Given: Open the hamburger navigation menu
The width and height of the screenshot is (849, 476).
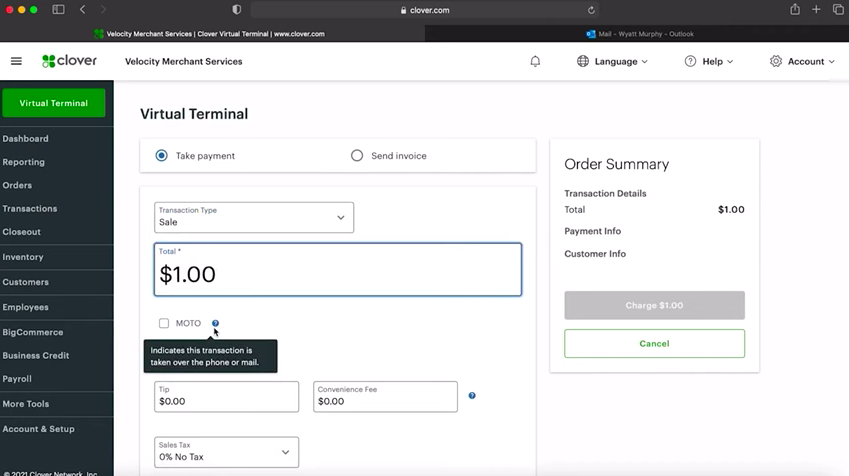Looking at the screenshot, I should point(16,61).
